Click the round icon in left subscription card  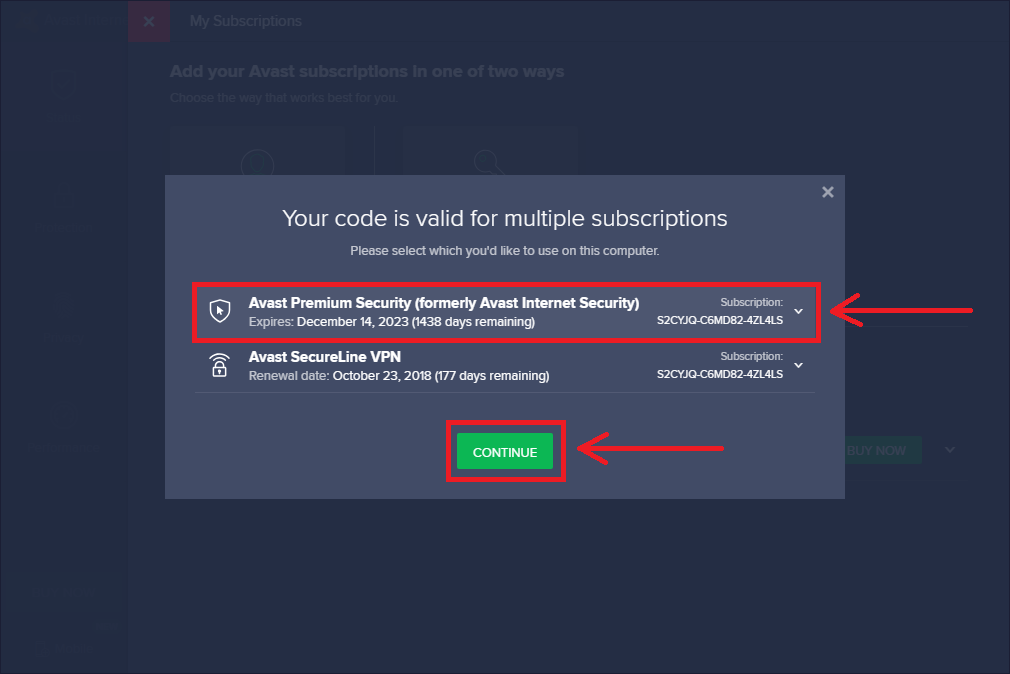258,160
